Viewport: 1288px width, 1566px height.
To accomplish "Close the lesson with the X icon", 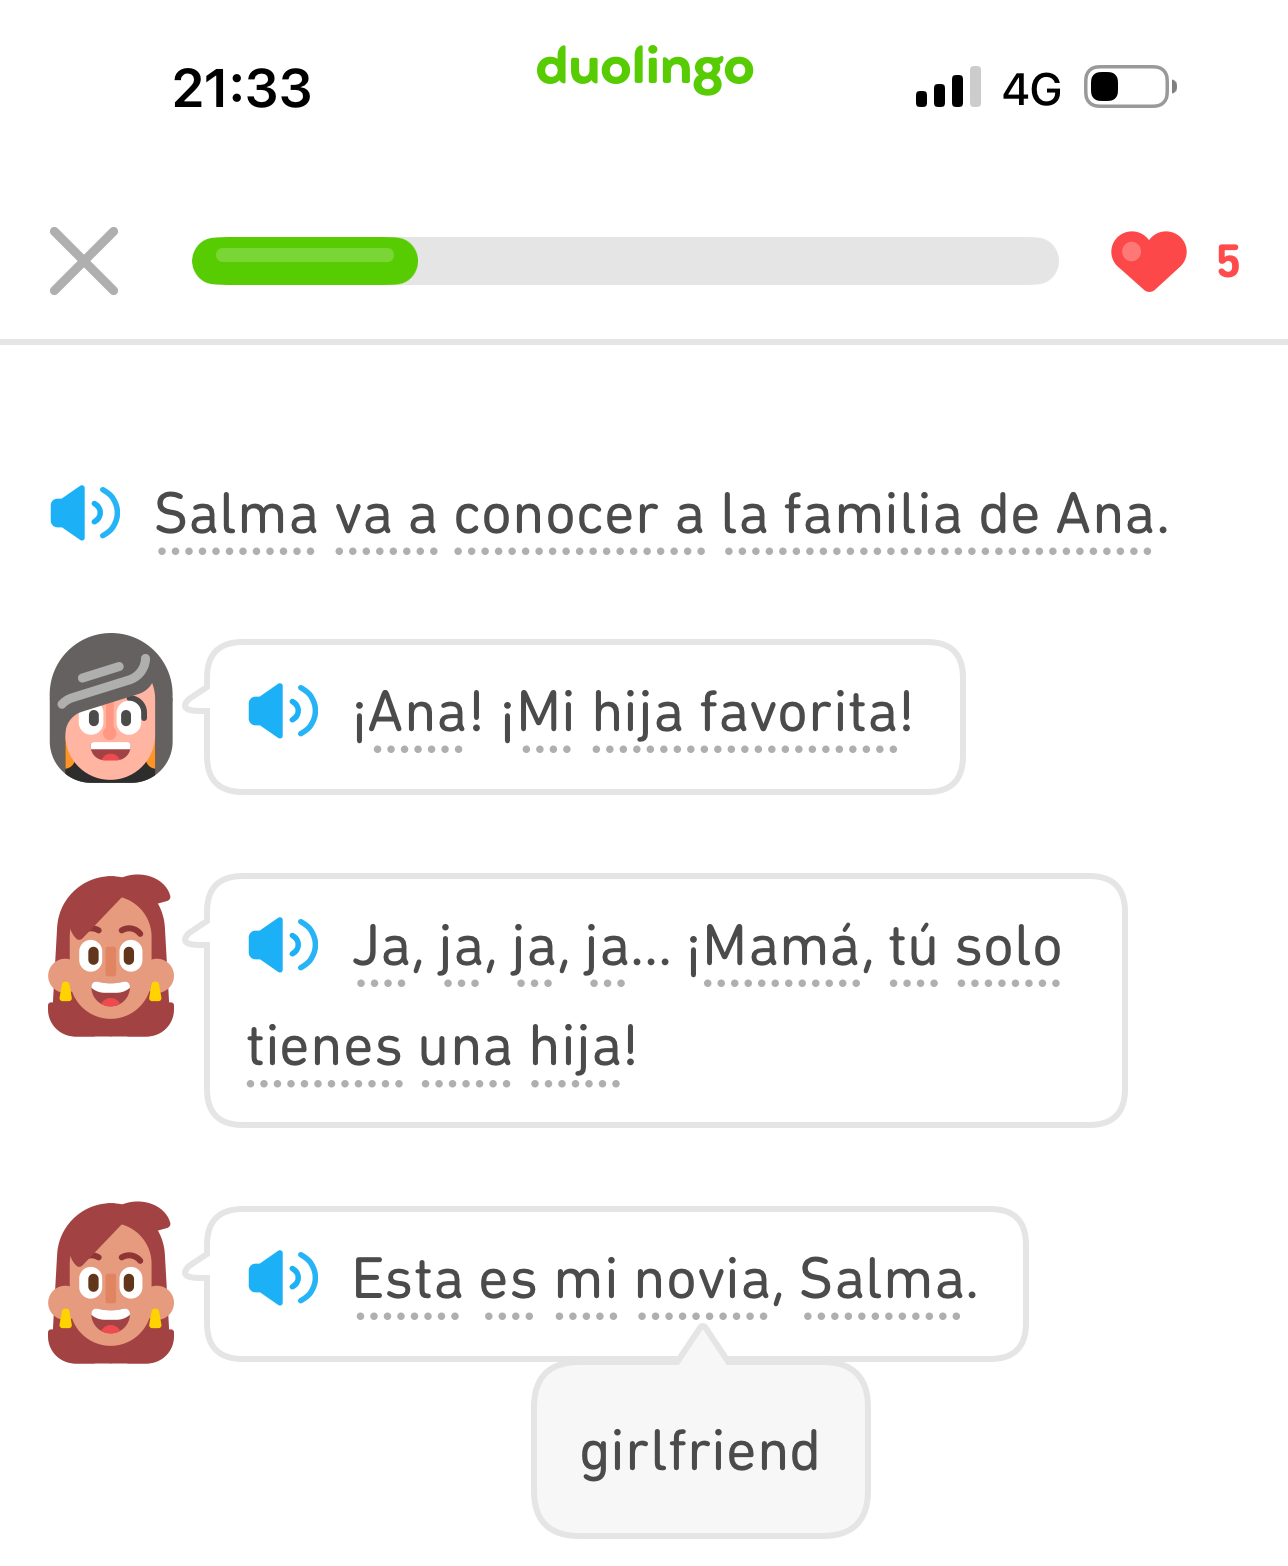I will point(84,261).
